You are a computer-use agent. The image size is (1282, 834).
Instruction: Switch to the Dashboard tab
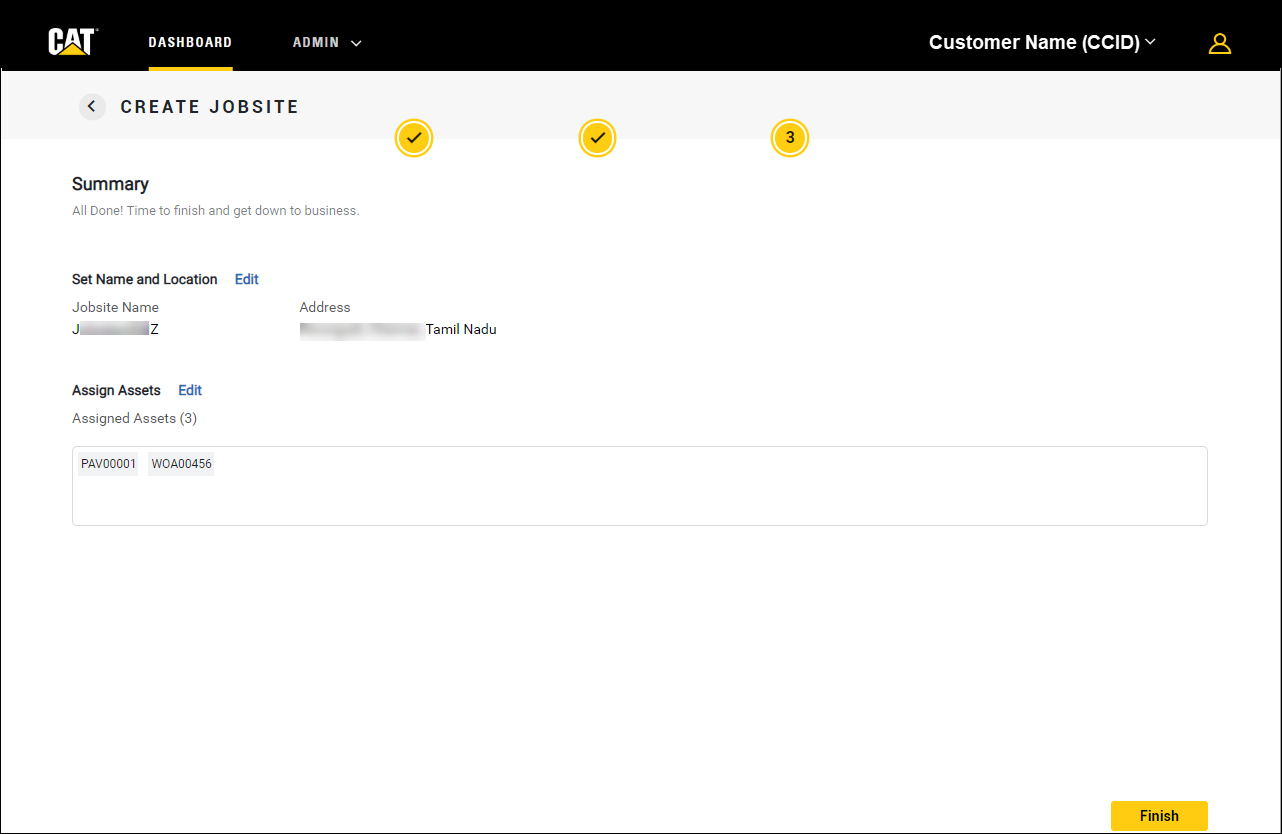(x=190, y=43)
